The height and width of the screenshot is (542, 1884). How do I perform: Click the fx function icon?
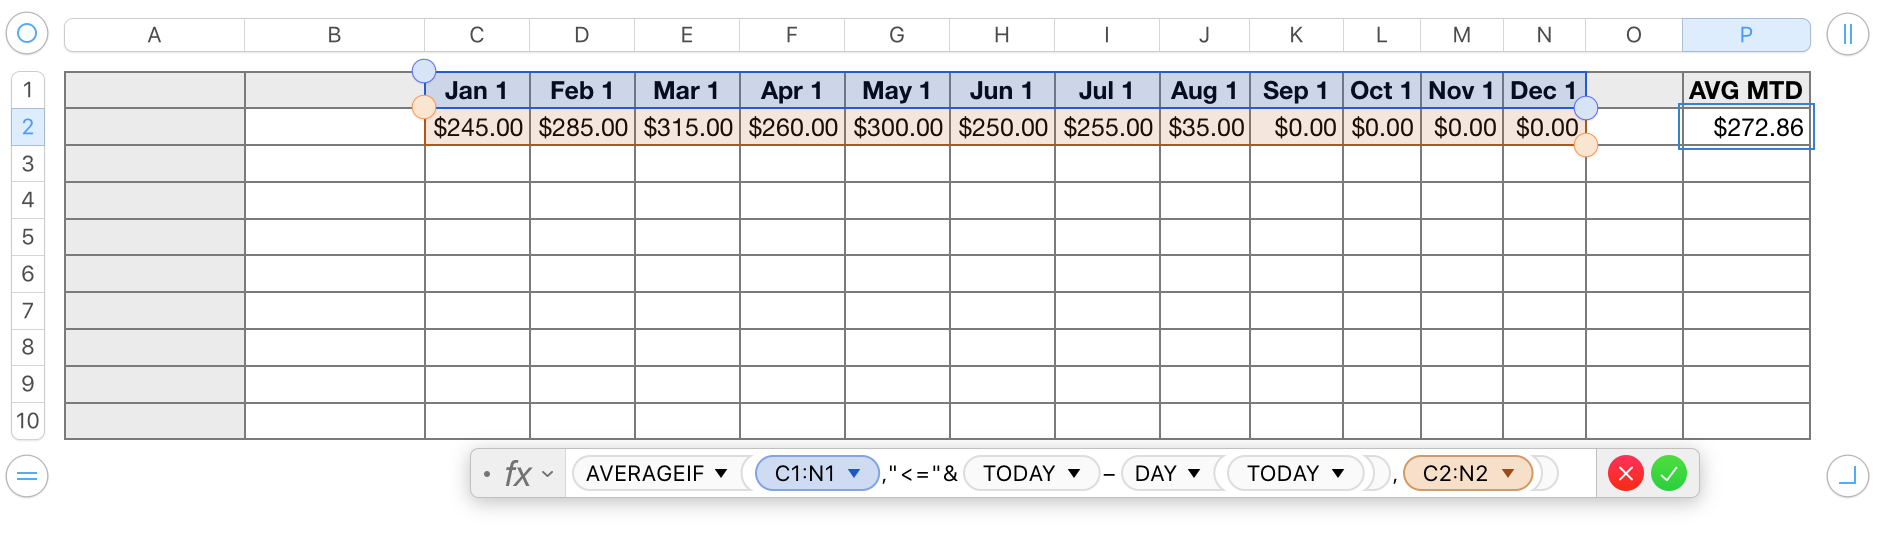point(517,473)
